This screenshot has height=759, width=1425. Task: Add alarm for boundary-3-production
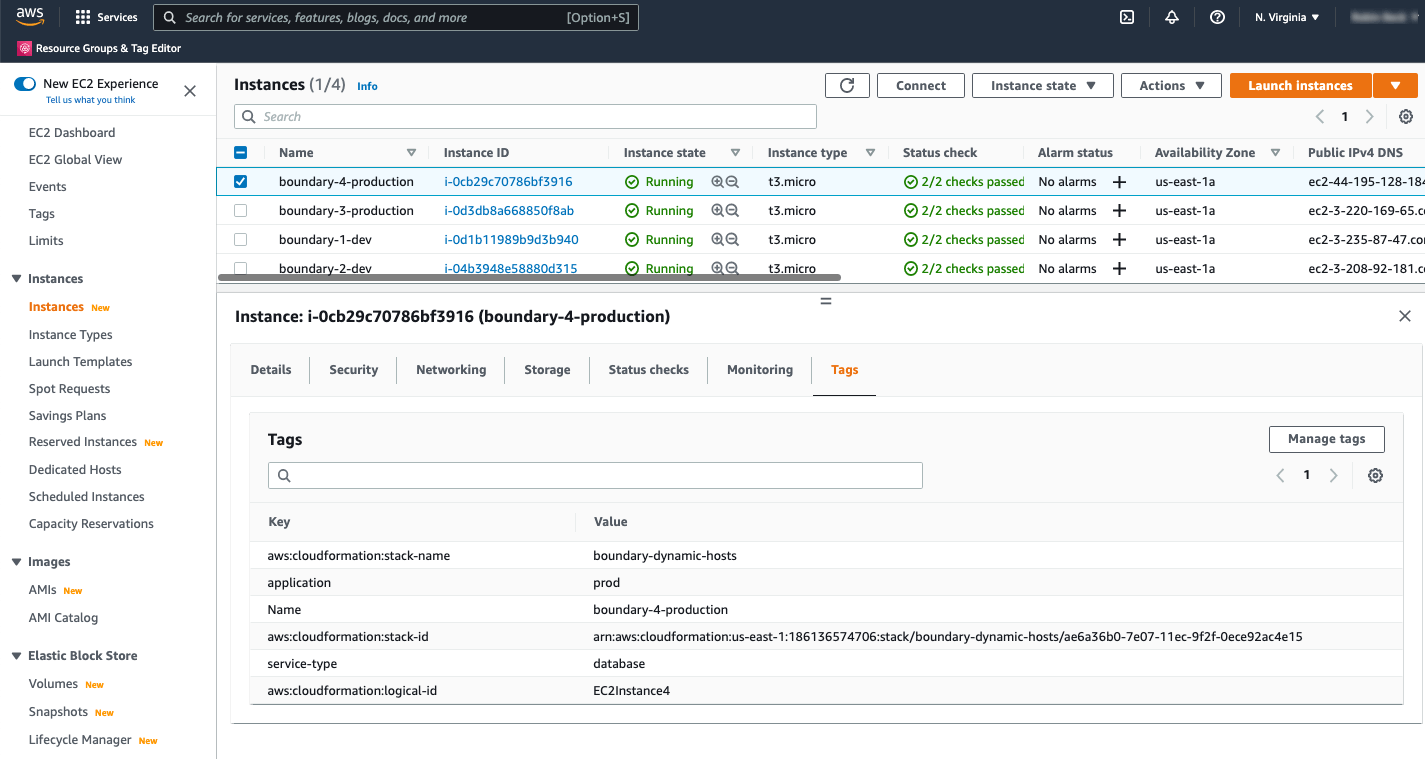[1119, 211]
